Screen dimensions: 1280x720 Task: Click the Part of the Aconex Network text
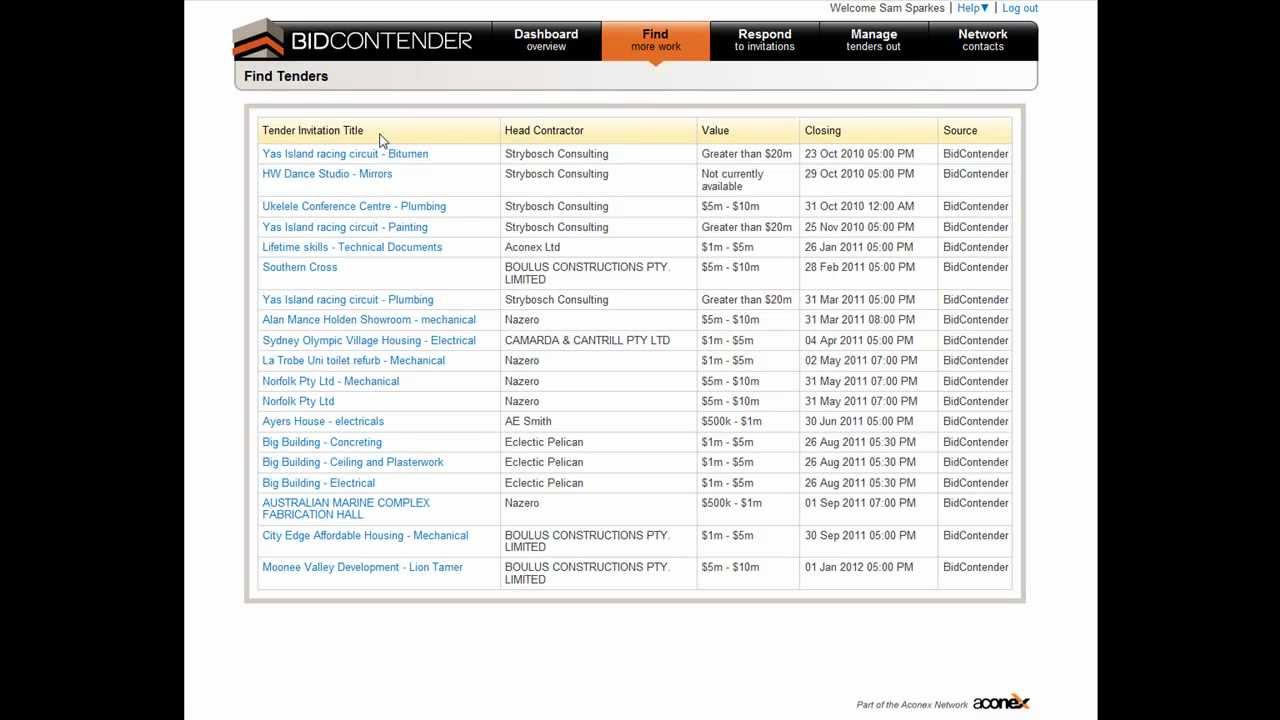[912, 705]
